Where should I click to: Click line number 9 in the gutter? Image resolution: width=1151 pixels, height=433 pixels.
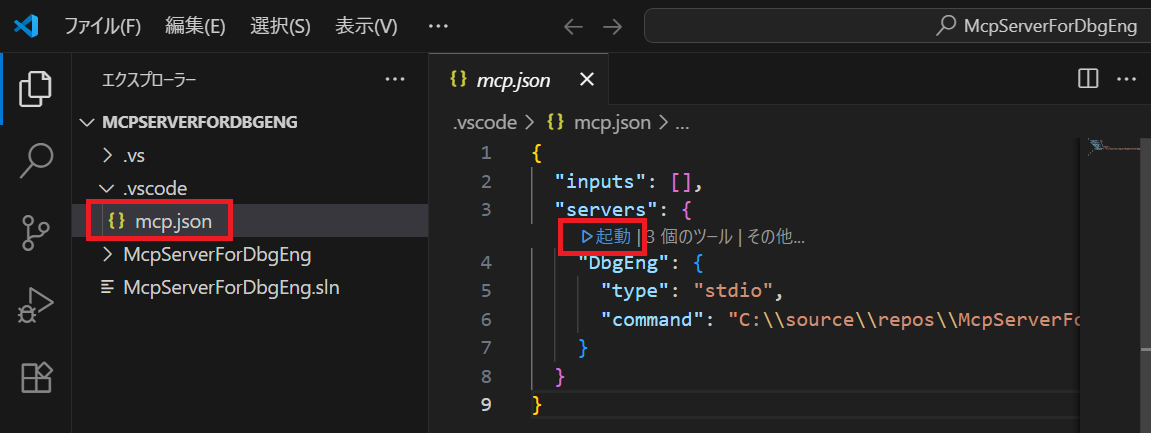coord(484,404)
